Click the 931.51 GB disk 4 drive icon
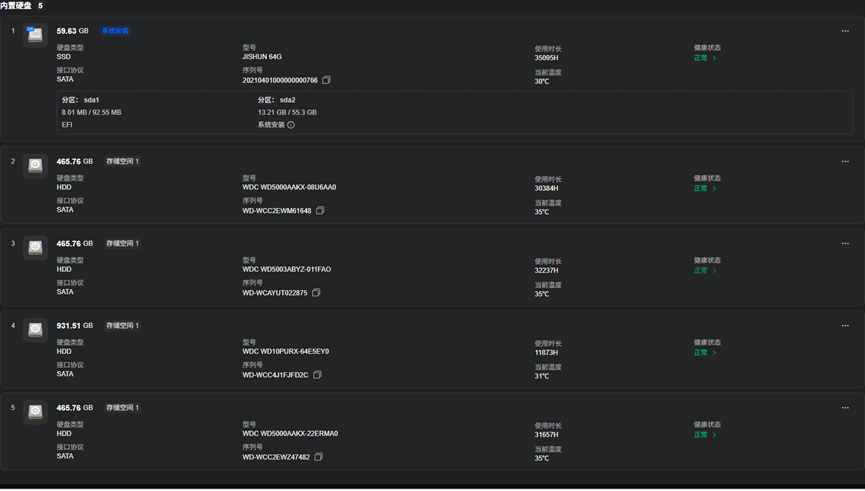The width and height of the screenshot is (865, 491). pos(35,330)
